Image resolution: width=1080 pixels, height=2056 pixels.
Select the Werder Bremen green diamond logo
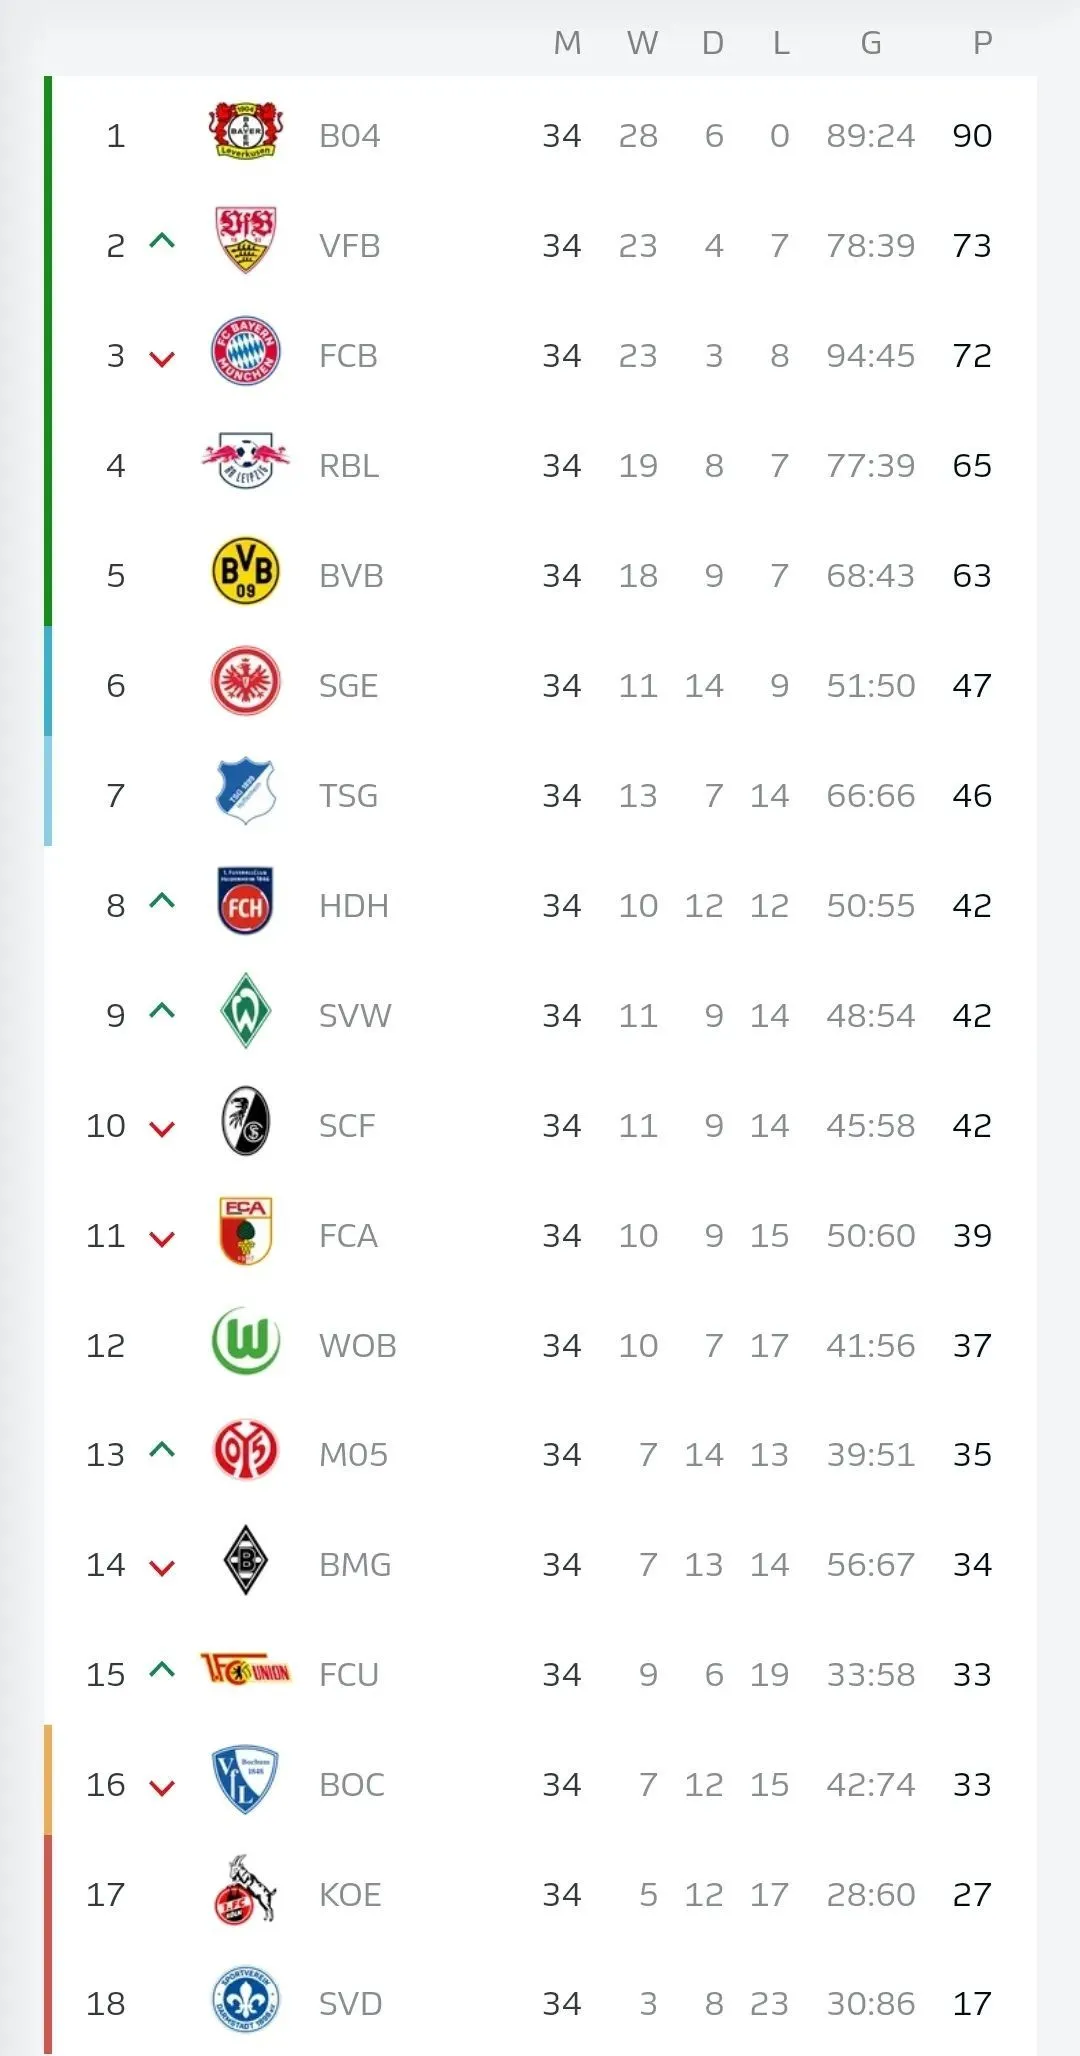point(245,1011)
